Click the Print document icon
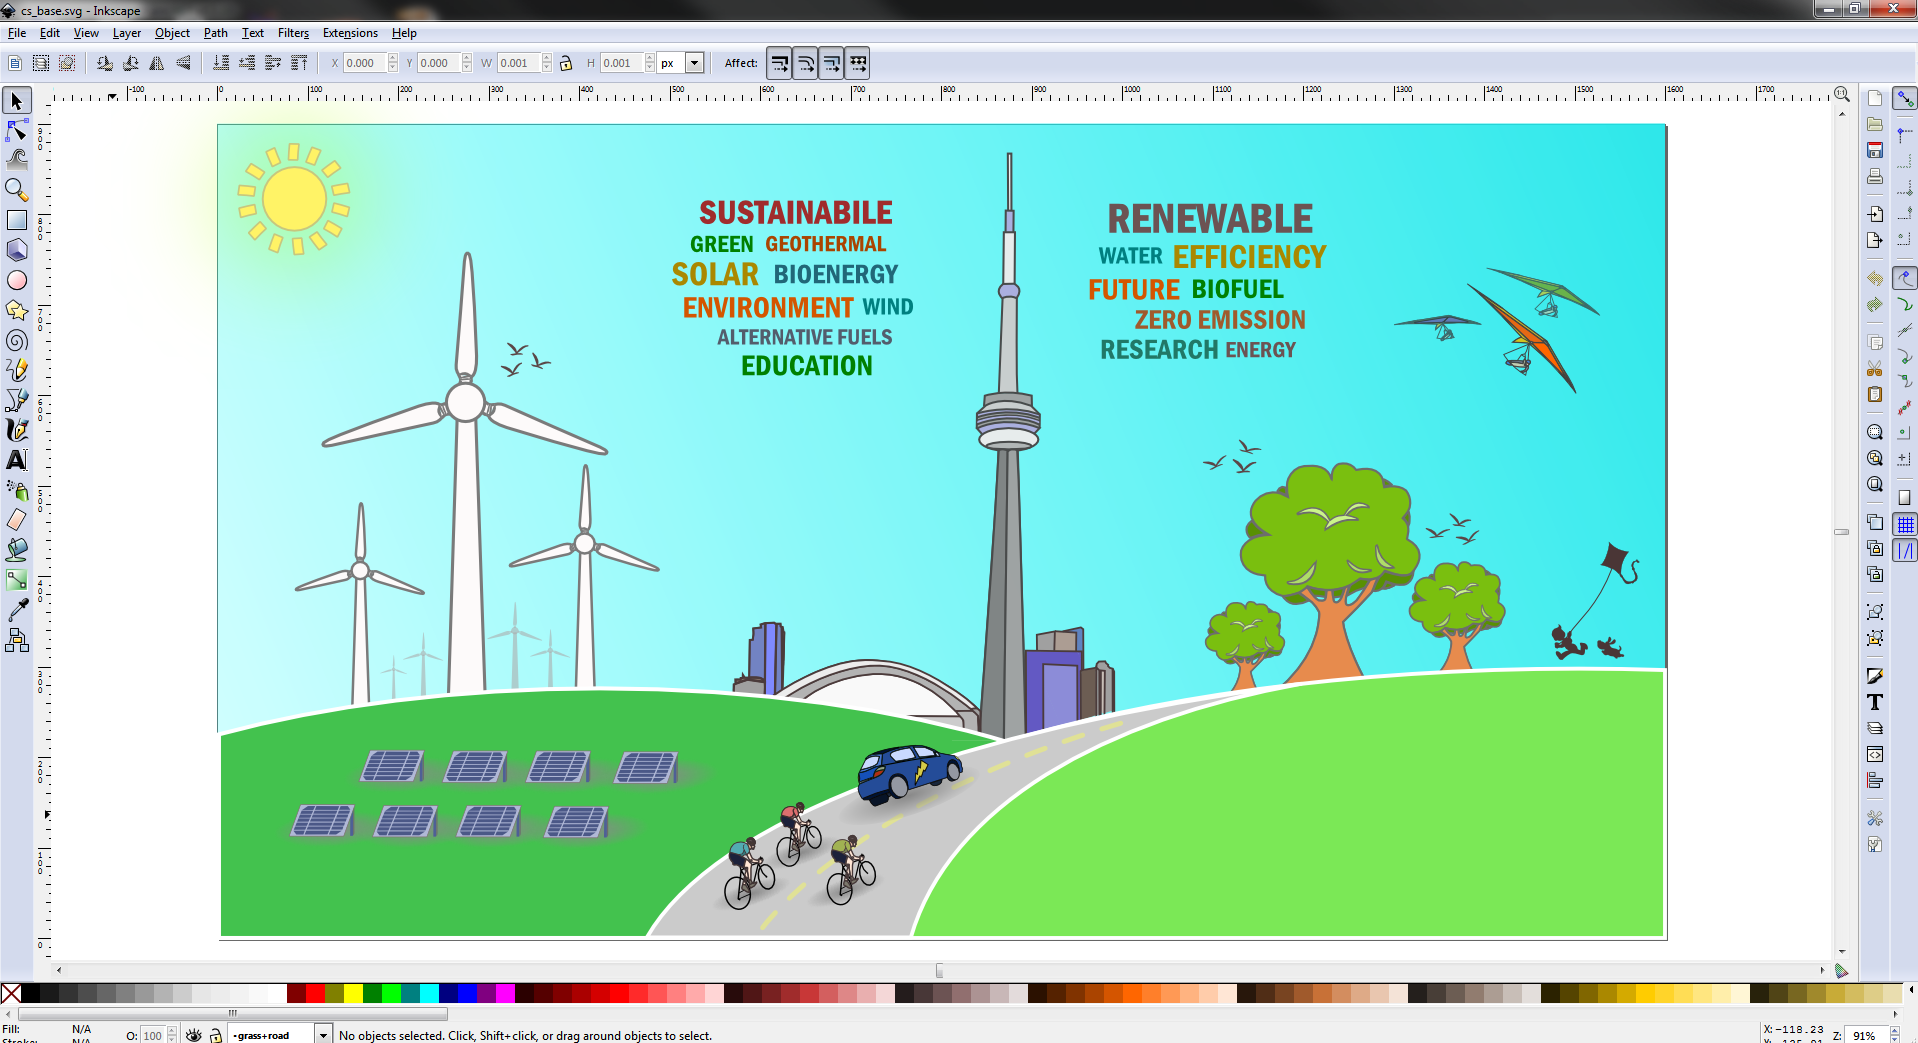The image size is (1918, 1043). 1875,176
